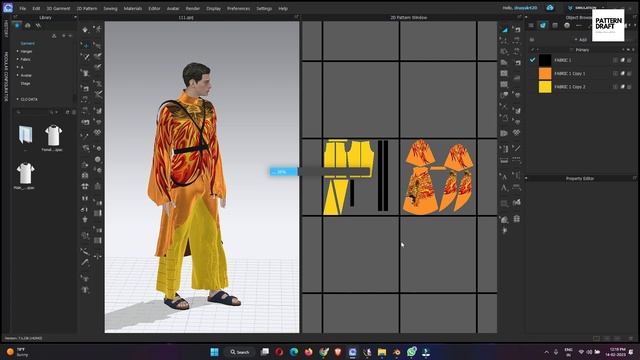Select the female t-shirt garment thumbnail
The width and height of the screenshot is (640, 360).
pos(53,136)
